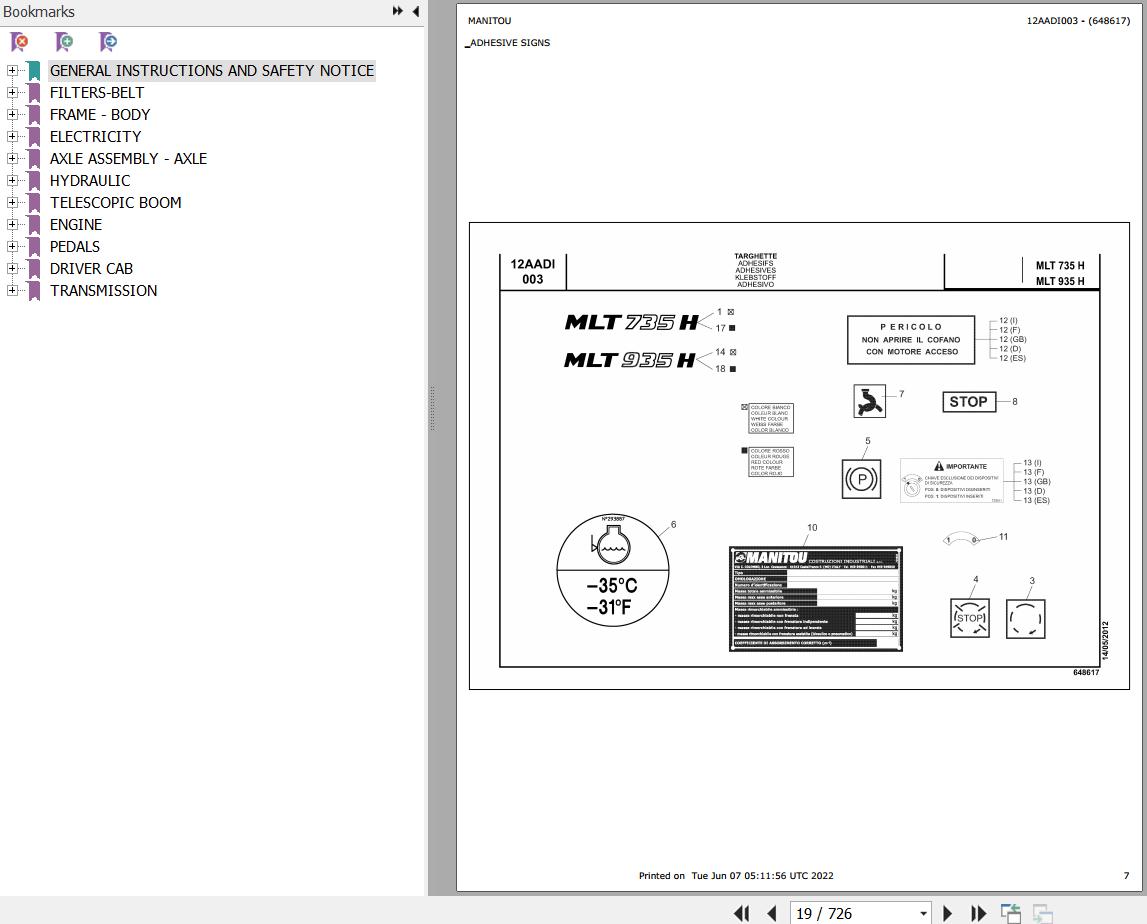Expand the TRANSMISSION bookmark node
This screenshot has height=924, width=1147.
tap(12, 290)
